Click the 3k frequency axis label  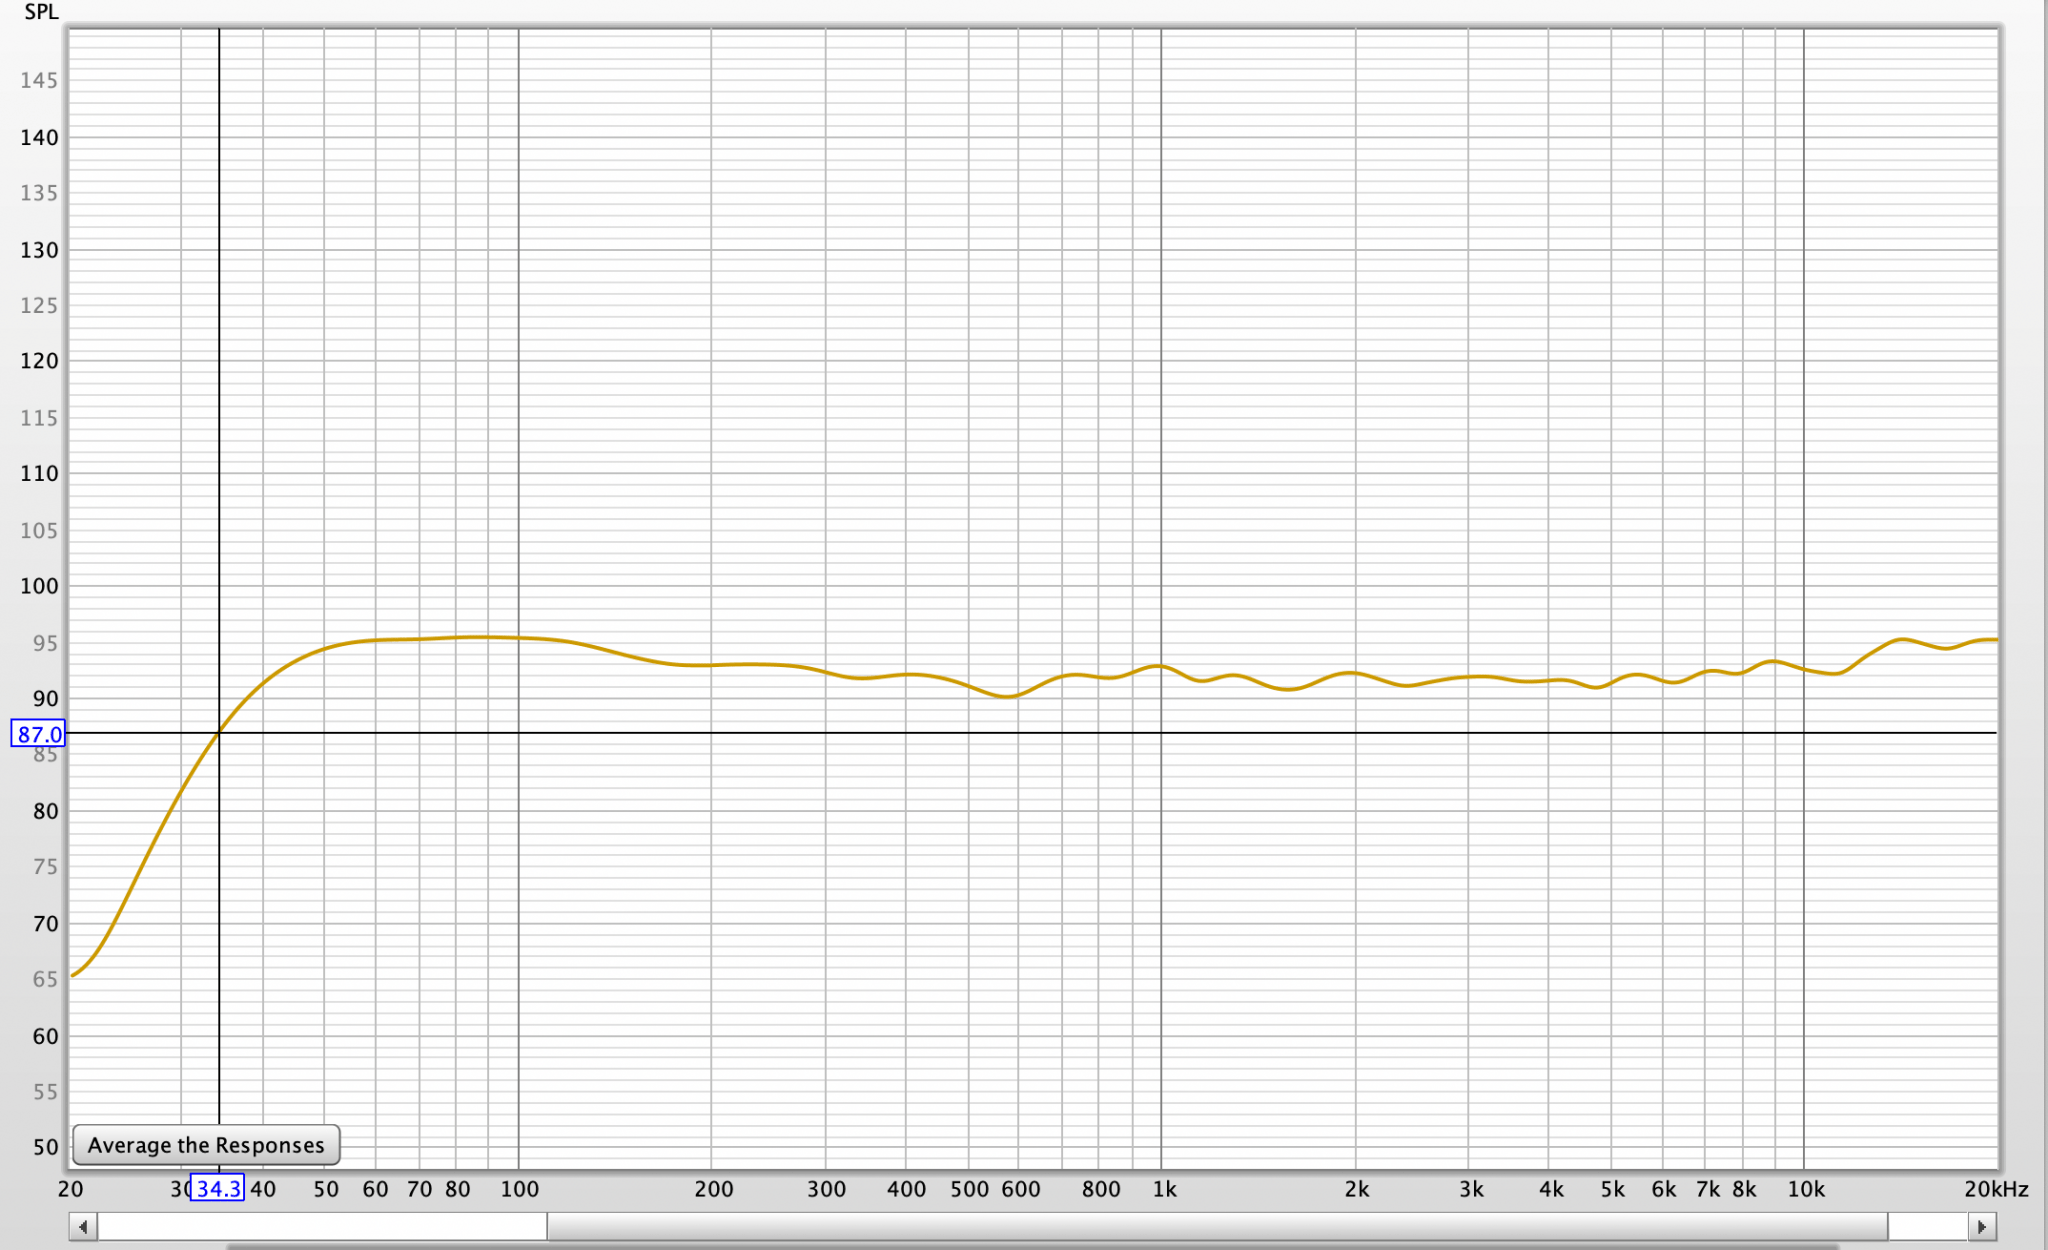[x=1471, y=1189]
